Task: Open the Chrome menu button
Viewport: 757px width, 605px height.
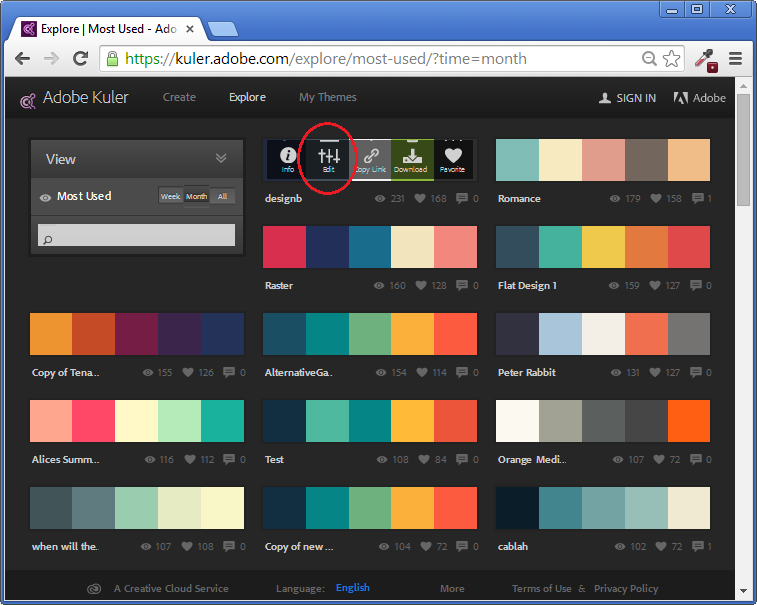Action: [x=735, y=59]
